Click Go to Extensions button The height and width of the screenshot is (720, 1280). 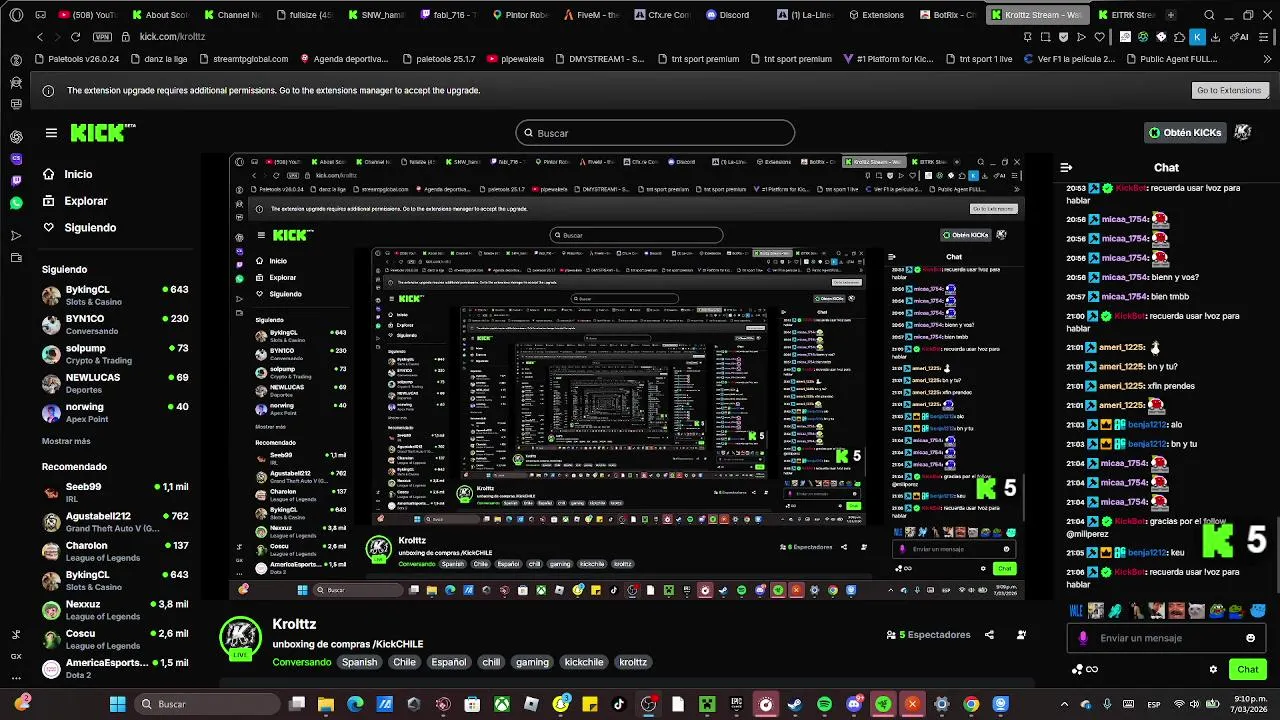(x=1229, y=90)
